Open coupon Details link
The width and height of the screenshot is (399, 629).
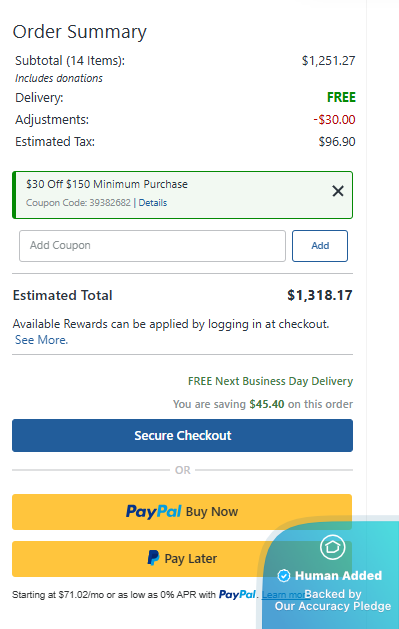[153, 203]
